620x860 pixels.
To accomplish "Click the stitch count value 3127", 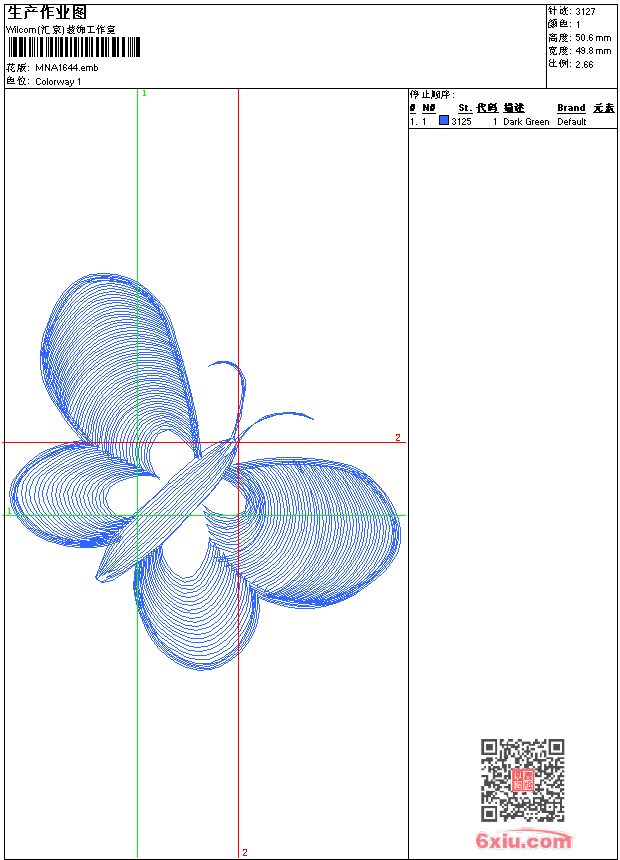I will pyautogui.click(x=585, y=11).
